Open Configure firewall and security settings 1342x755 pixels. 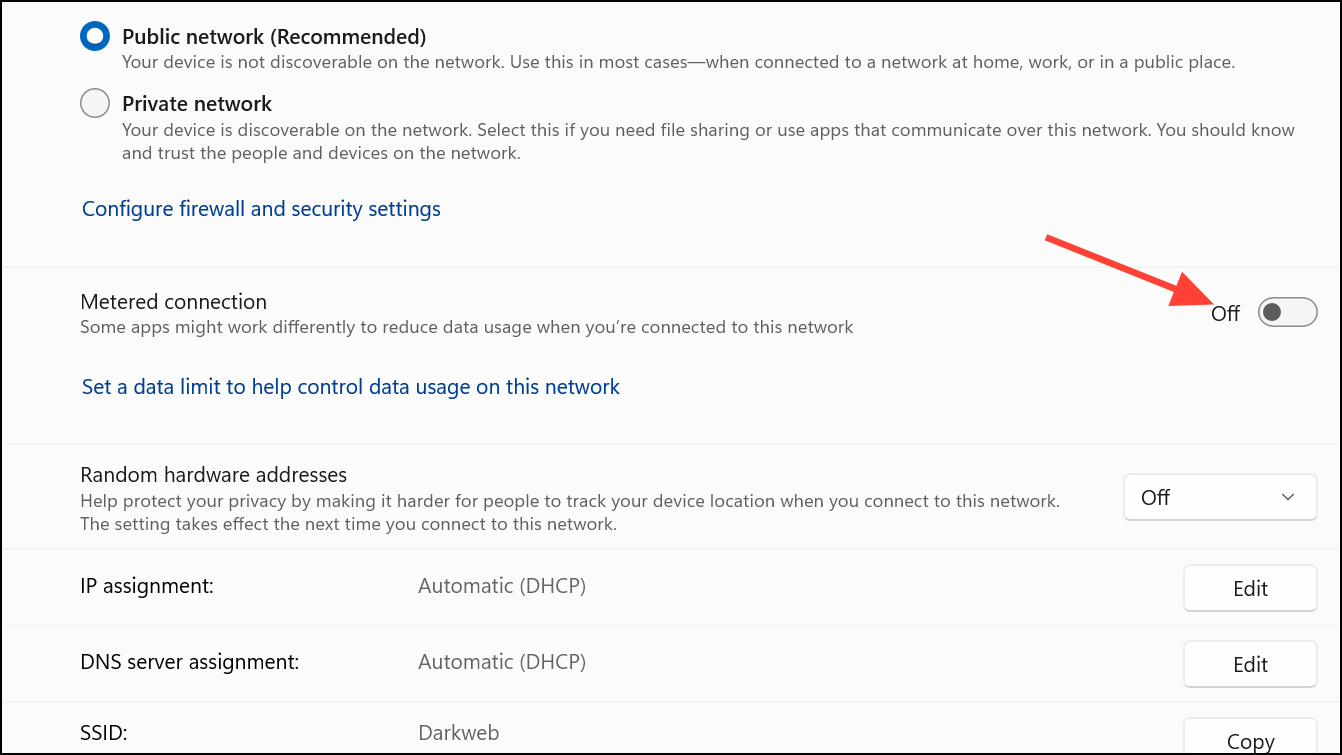261,209
